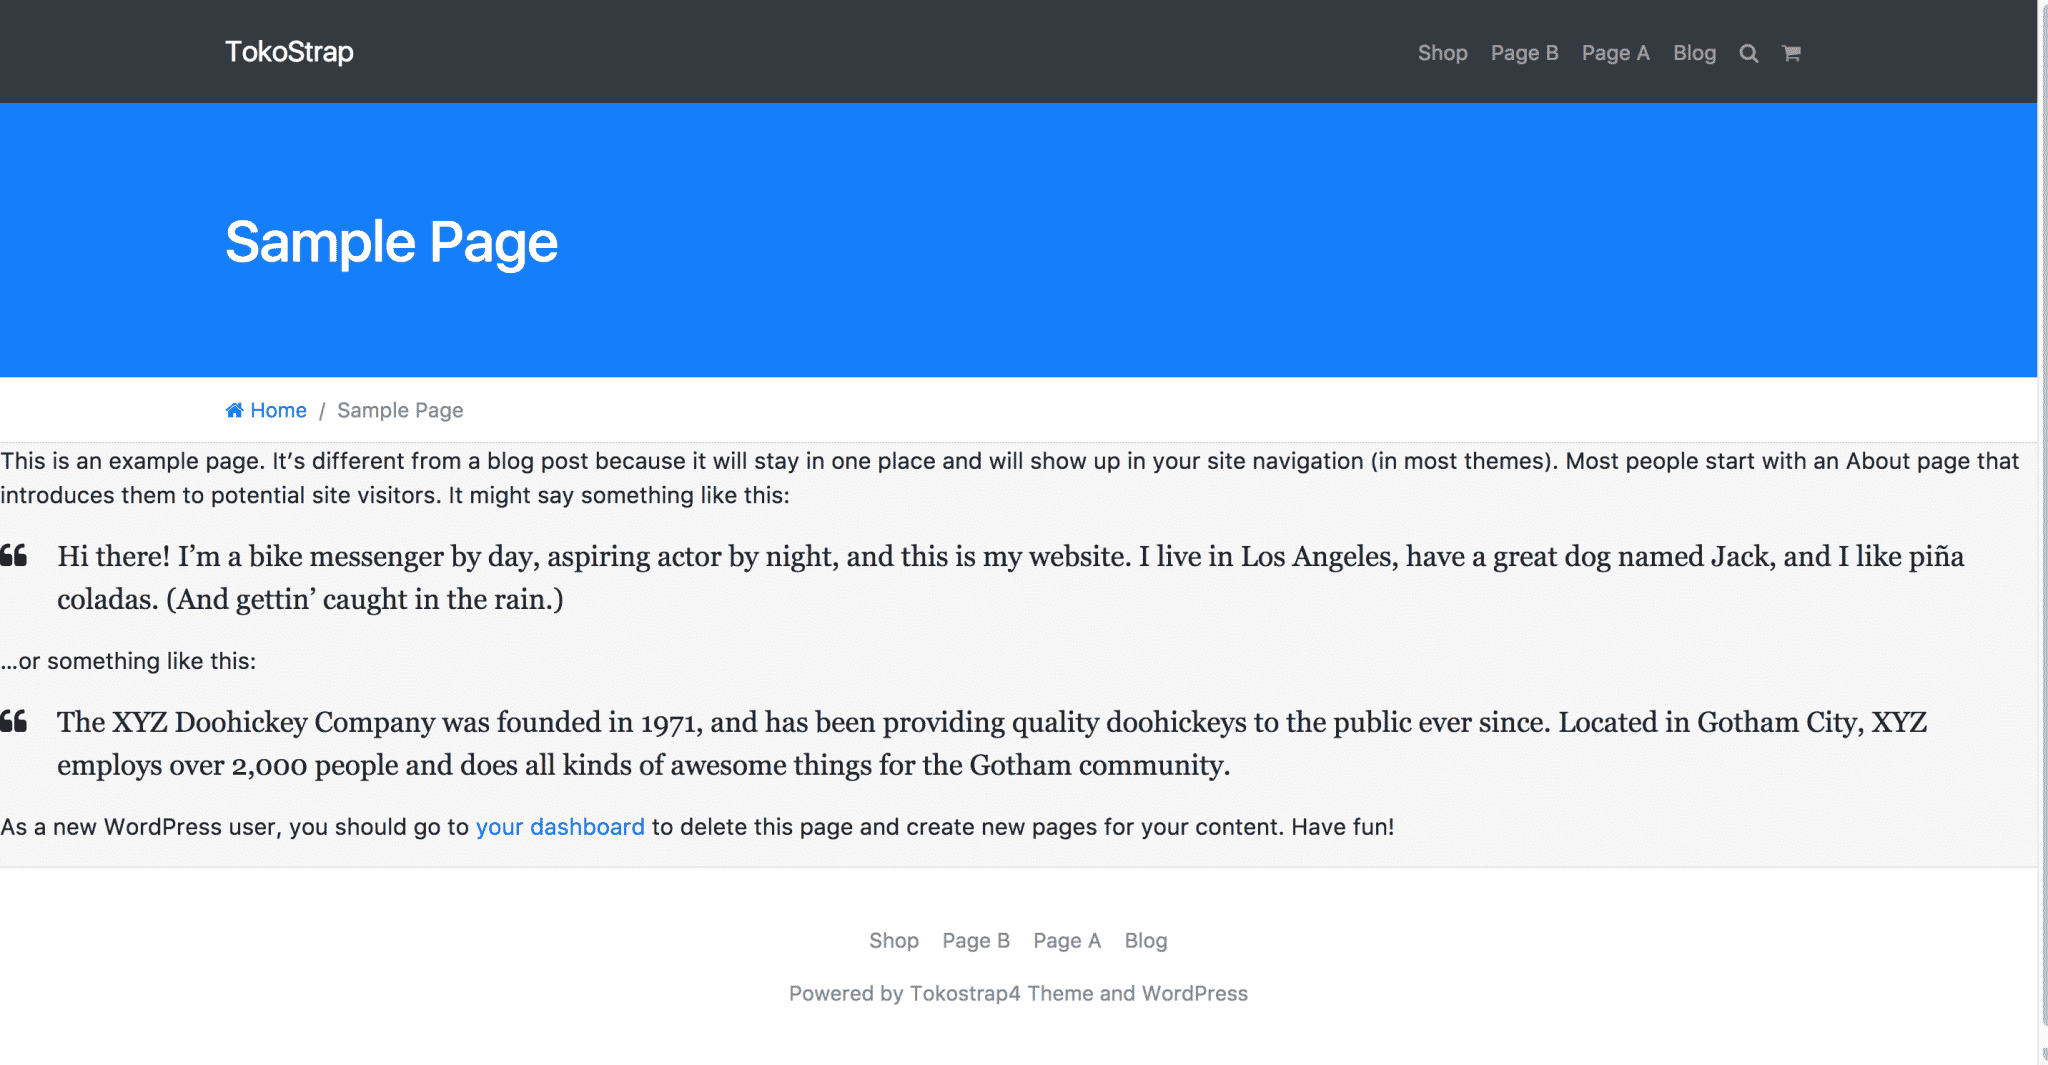Visit the Blog link in the footer

[x=1146, y=940]
